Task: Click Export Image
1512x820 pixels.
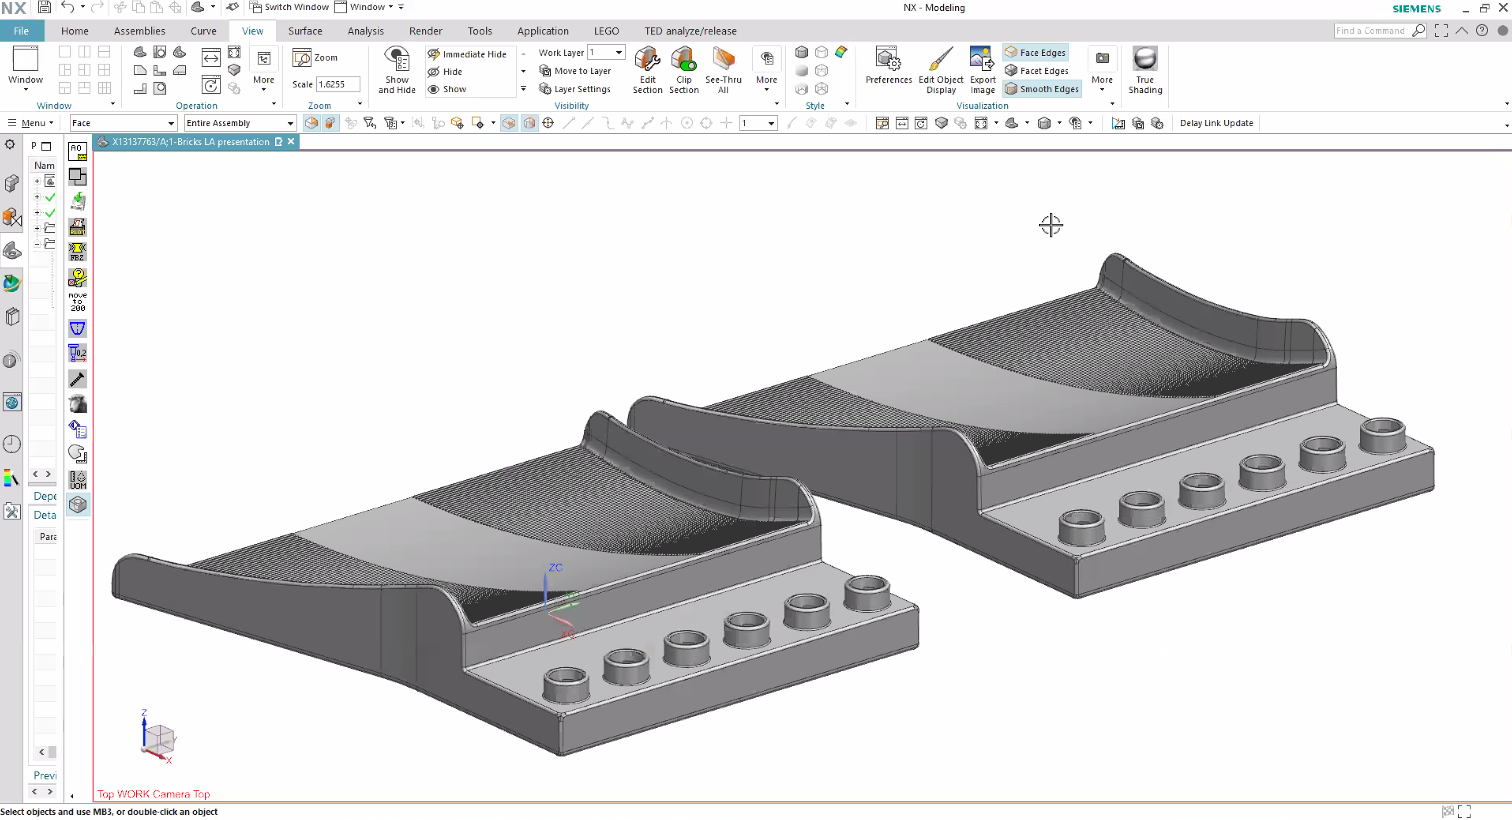Action: [982, 70]
